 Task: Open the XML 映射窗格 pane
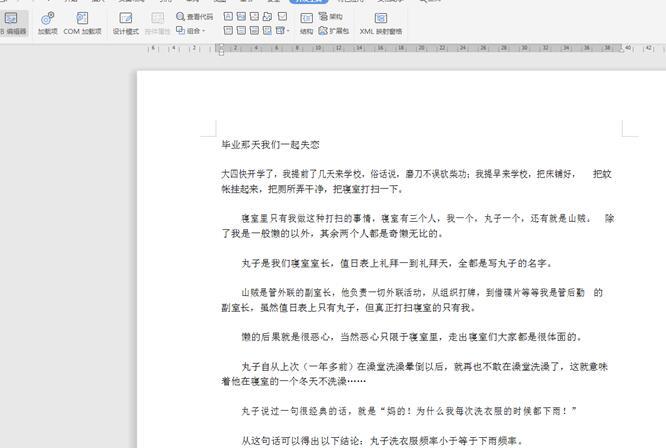pyautogui.click(x=381, y=23)
